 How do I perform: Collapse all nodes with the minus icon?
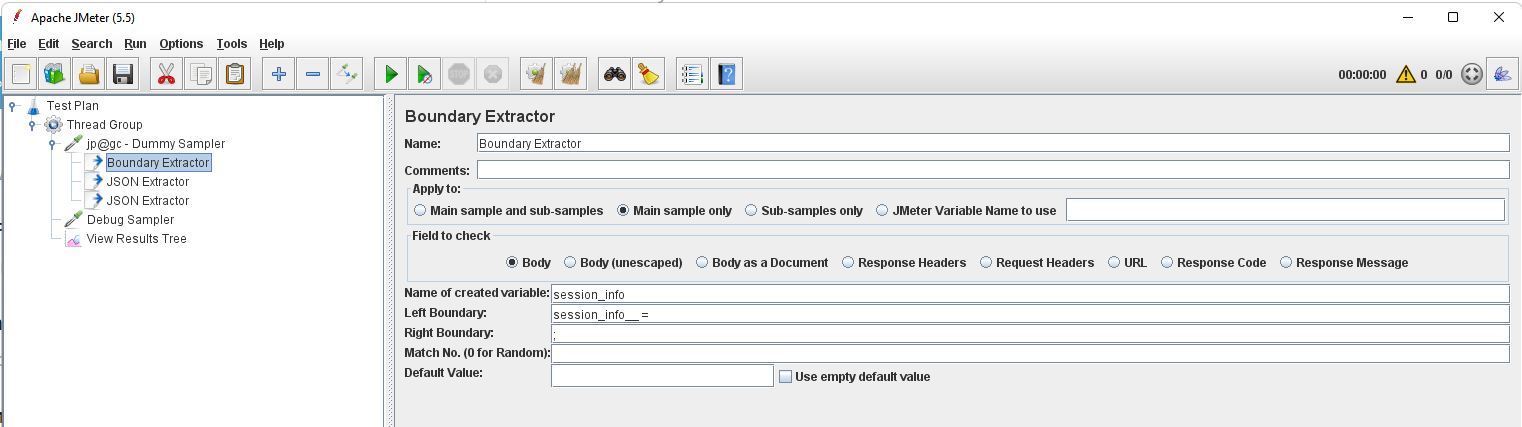(x=313, y=73)
